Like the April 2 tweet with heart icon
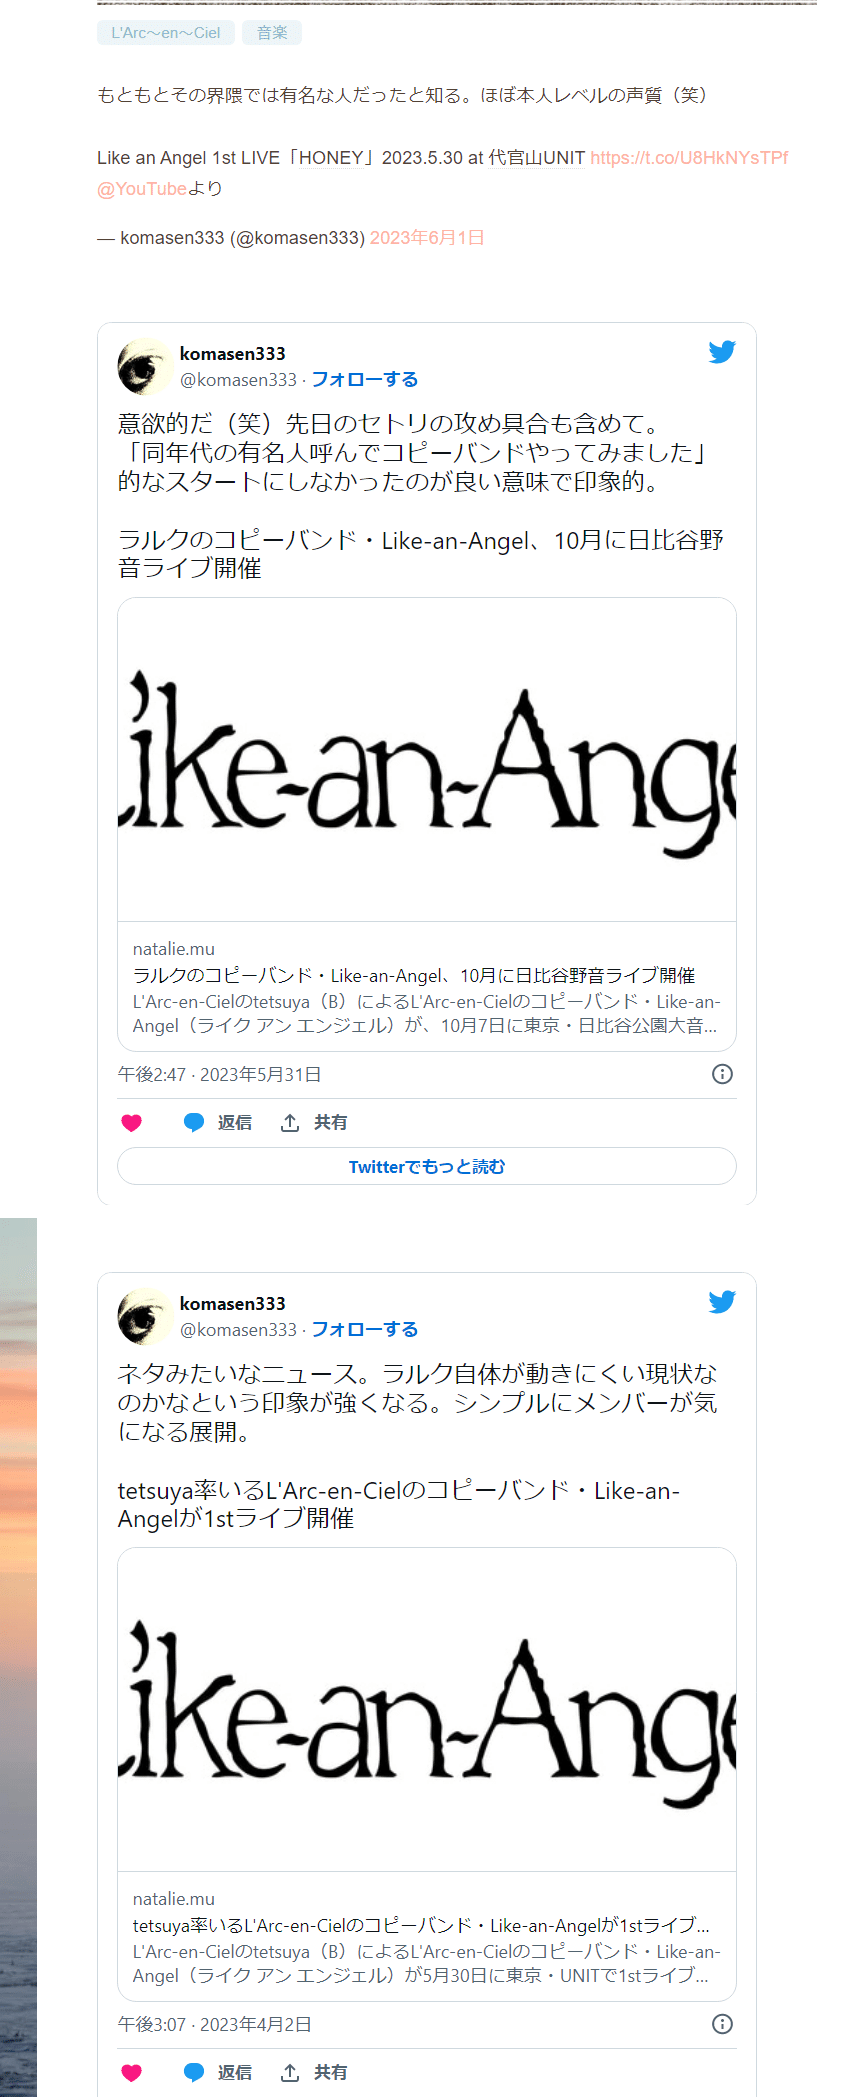Screen dimensions: 857x2097 click(x=131, y=2073)
